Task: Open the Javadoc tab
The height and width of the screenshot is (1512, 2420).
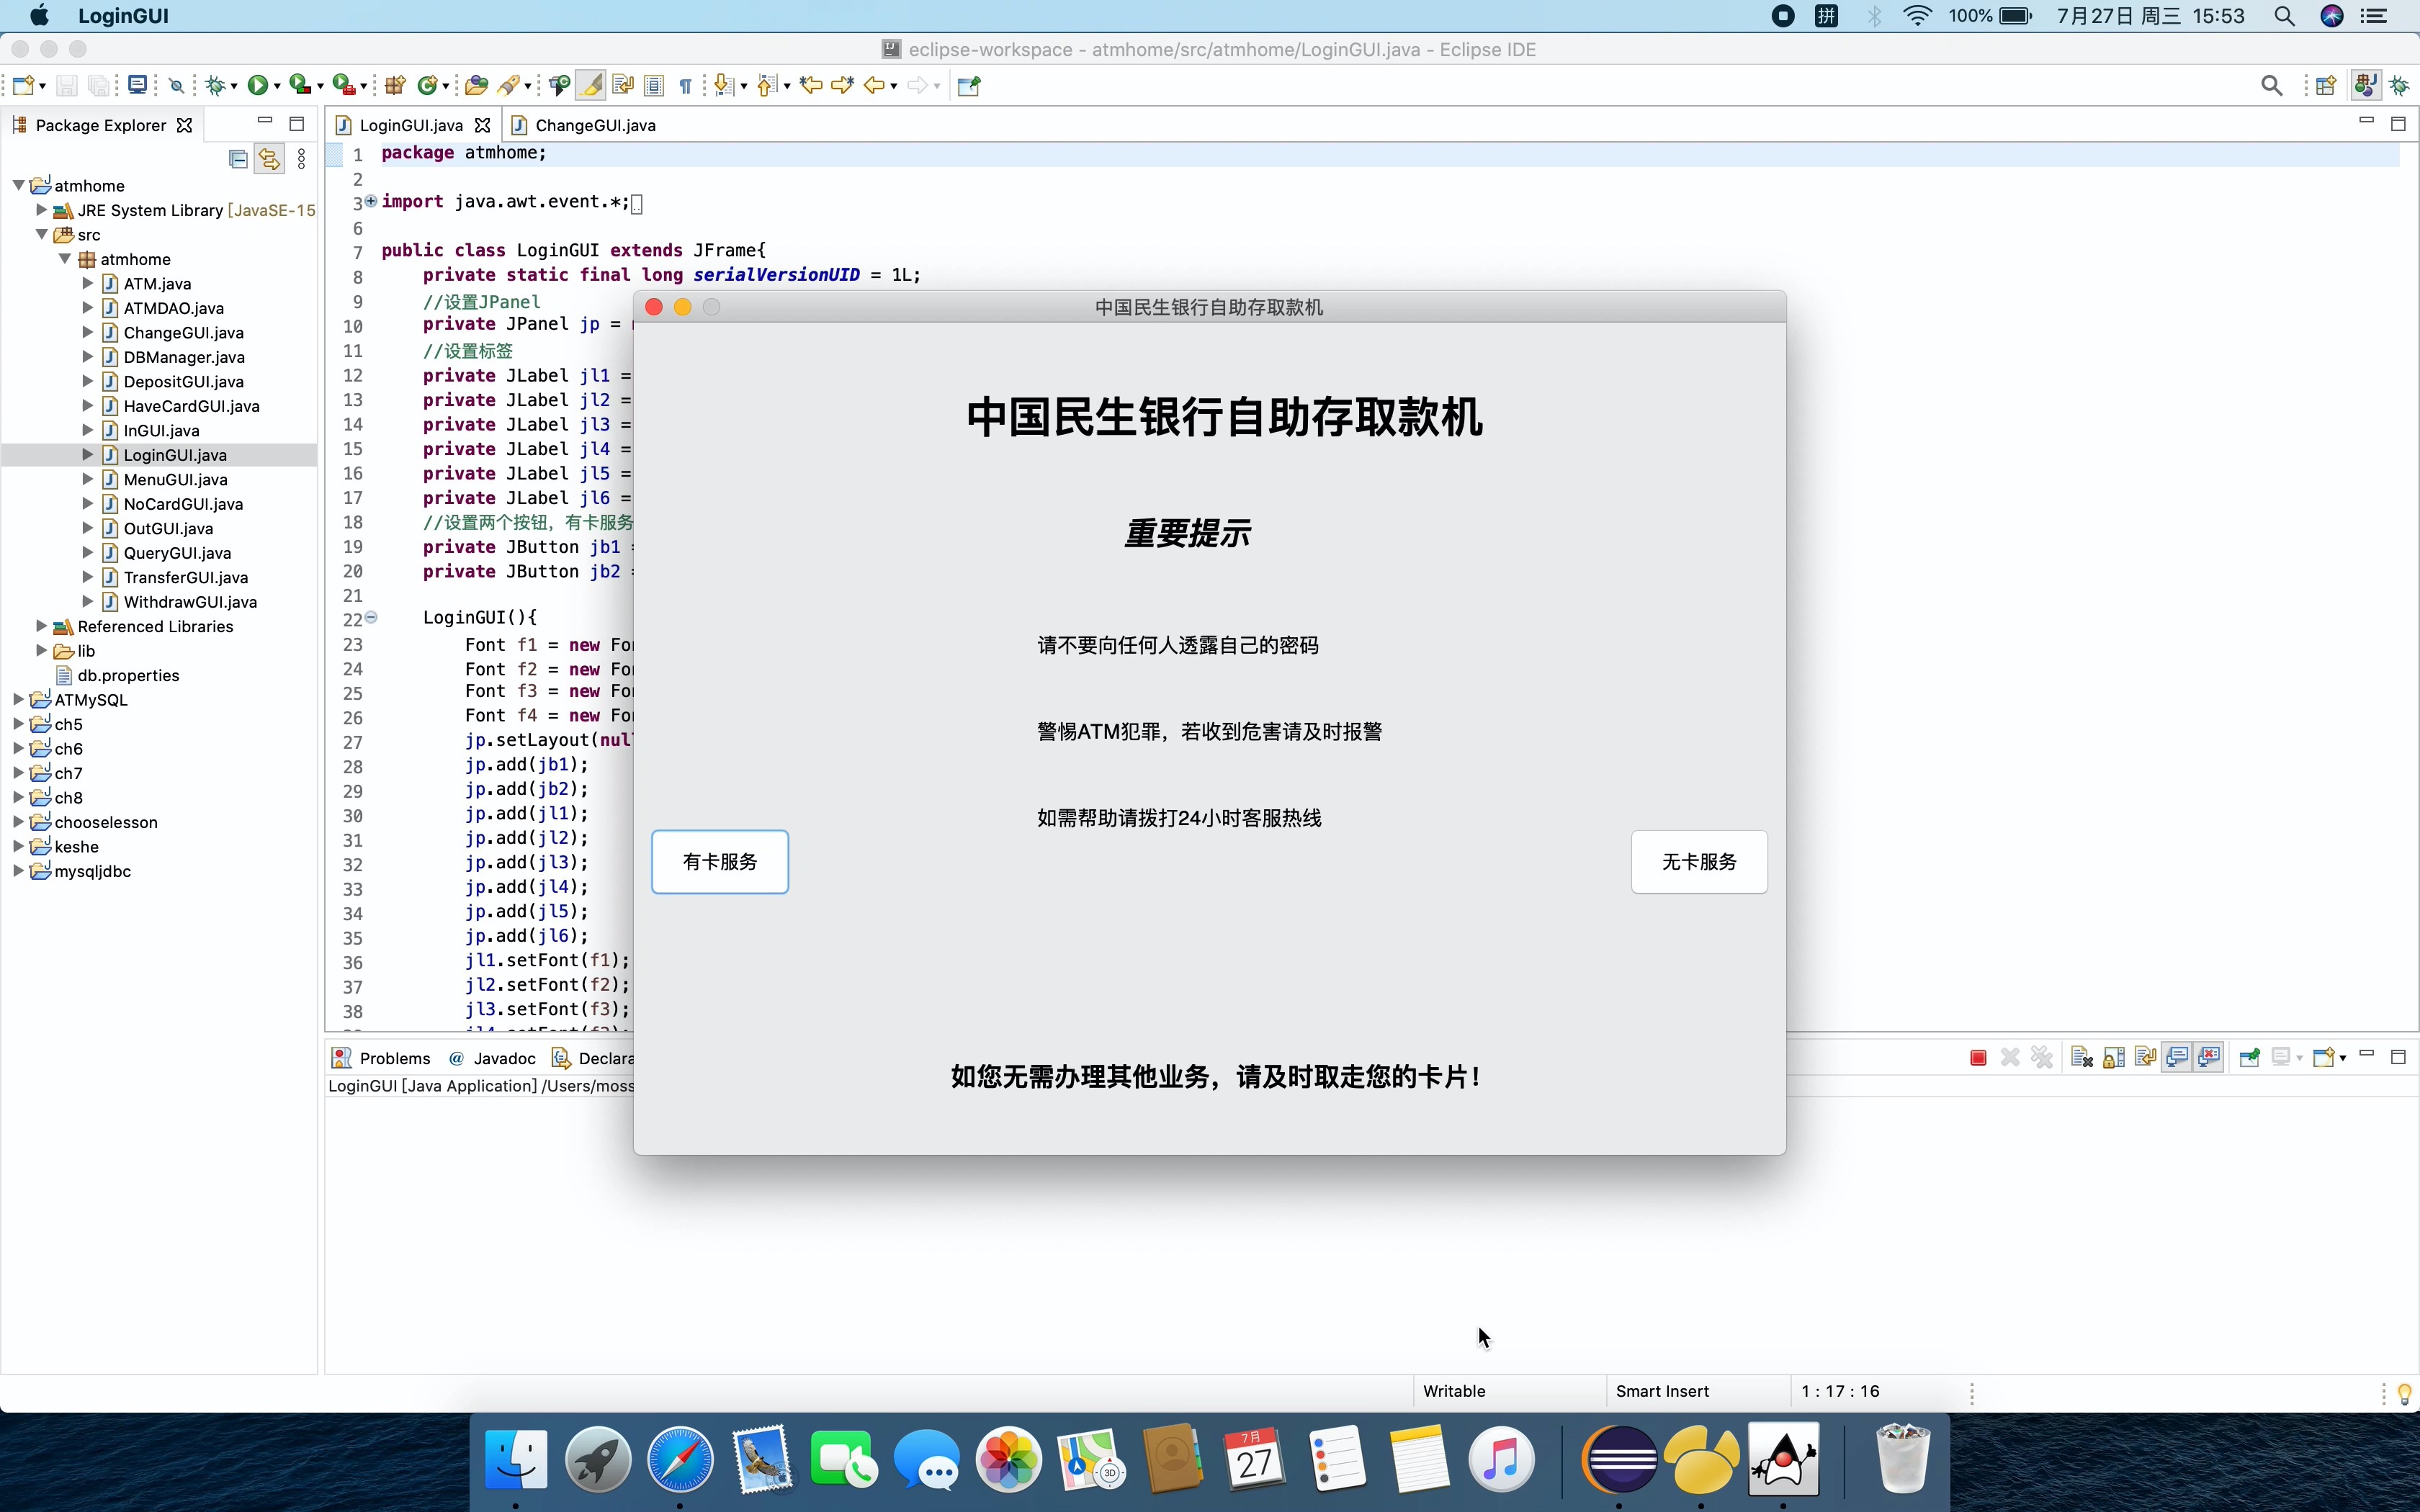Action: pos(493,1058)
